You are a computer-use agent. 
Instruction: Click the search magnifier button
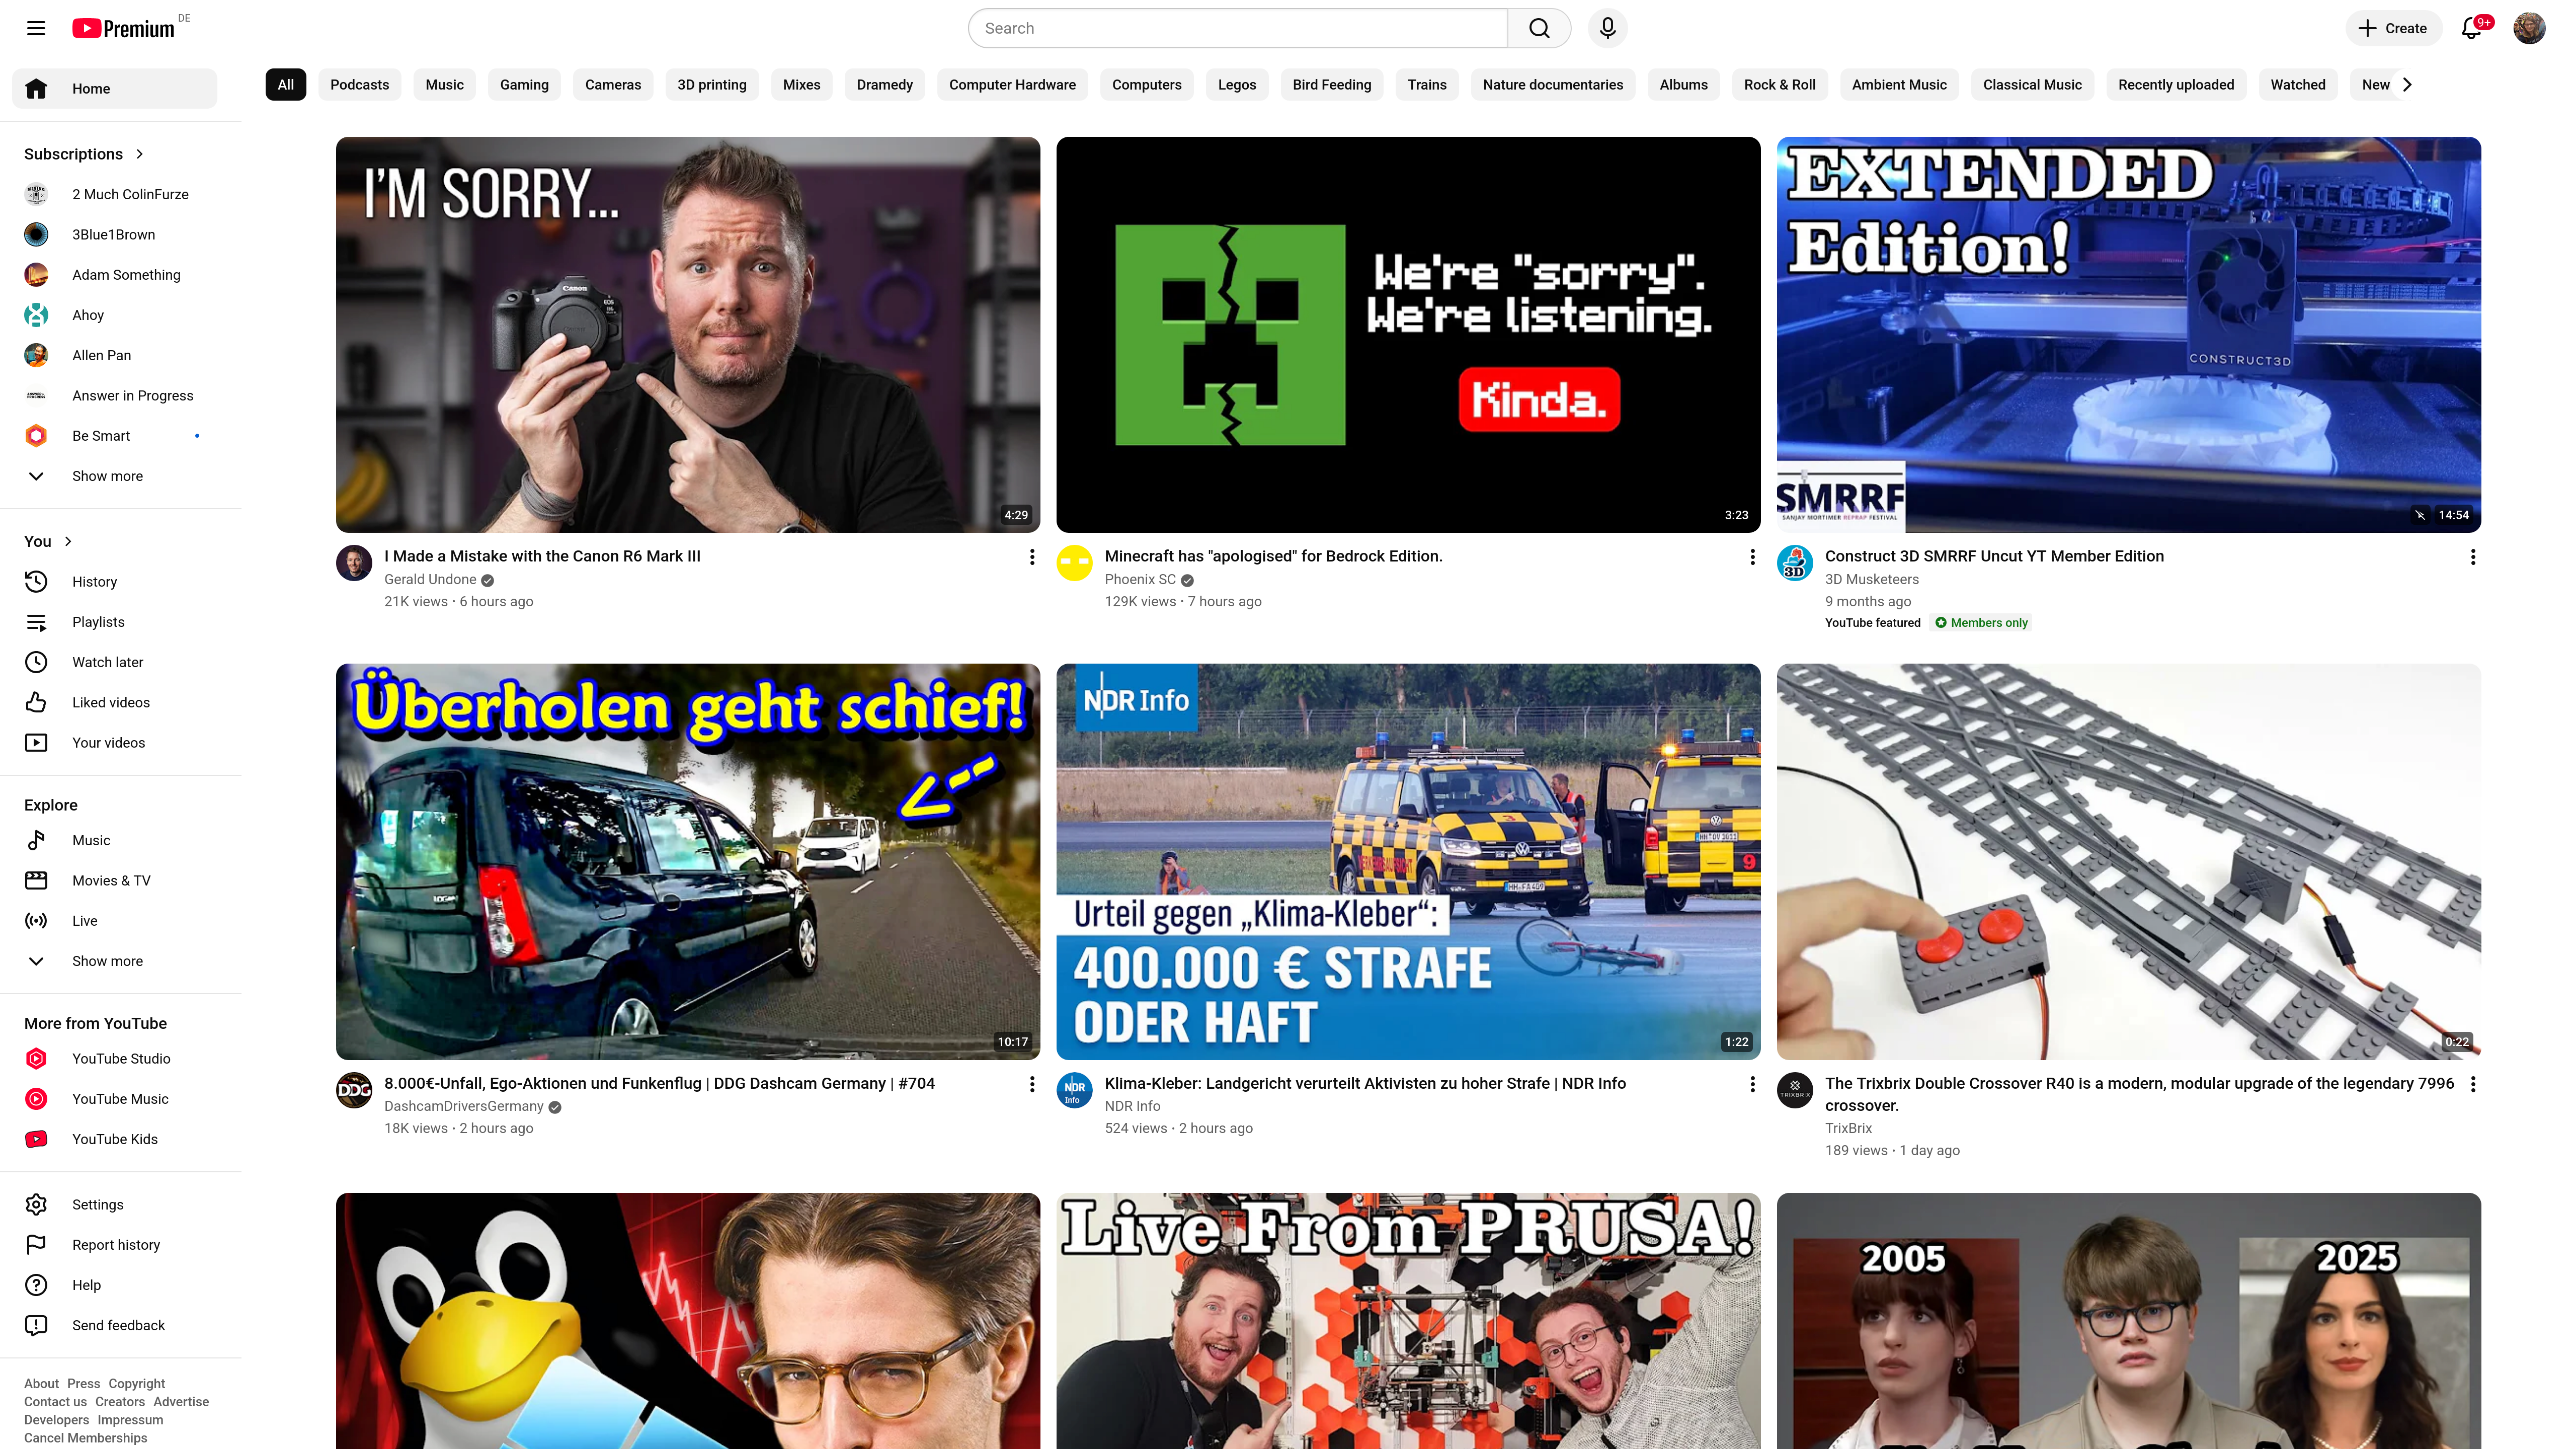1539,28
